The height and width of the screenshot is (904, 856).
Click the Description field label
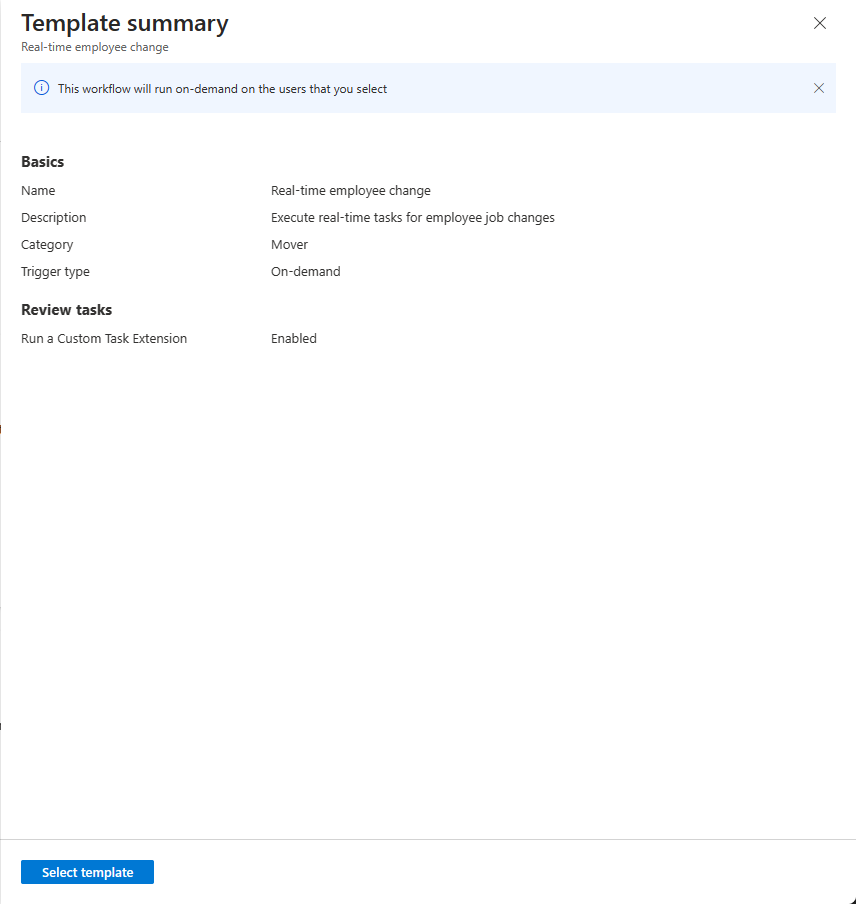point(53,217)
